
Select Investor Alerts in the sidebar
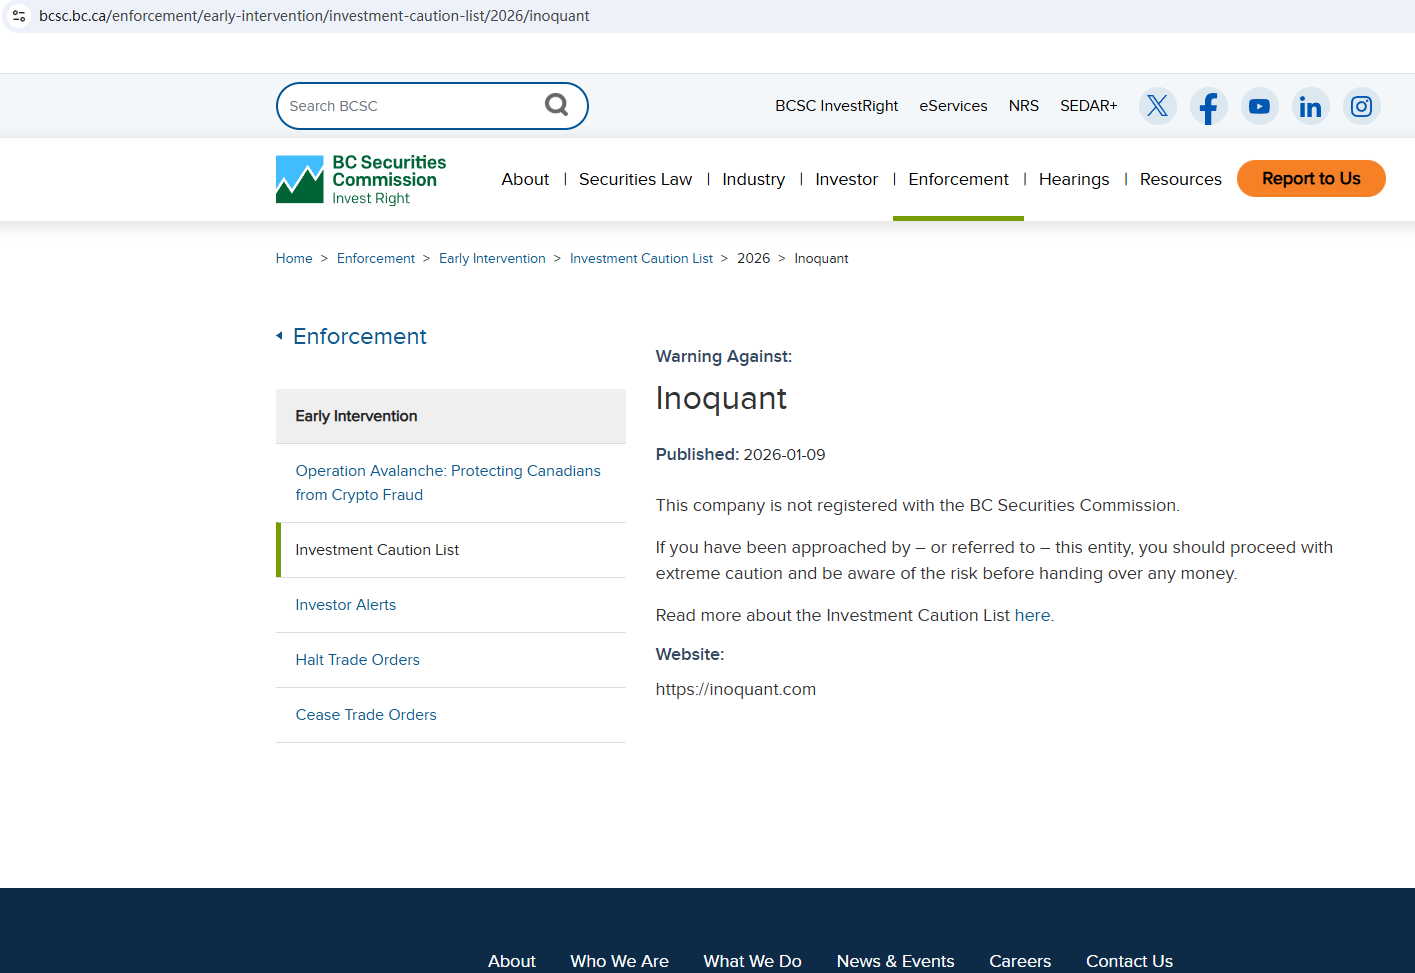(345, 605)
